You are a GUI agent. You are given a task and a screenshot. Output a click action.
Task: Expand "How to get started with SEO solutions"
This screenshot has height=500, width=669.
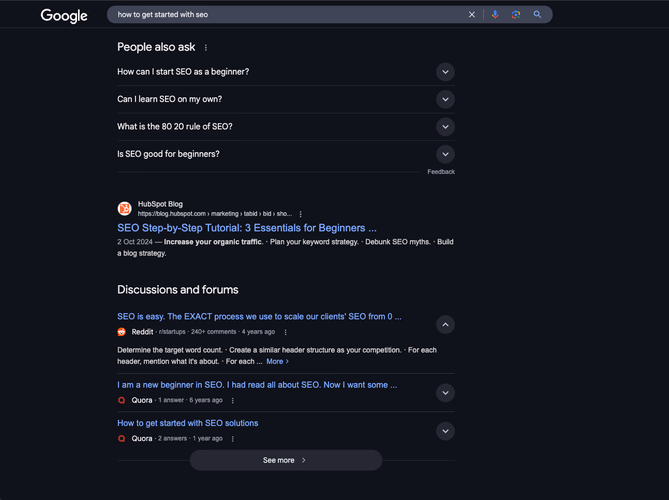pyautogui.click(x=446, y=431)
